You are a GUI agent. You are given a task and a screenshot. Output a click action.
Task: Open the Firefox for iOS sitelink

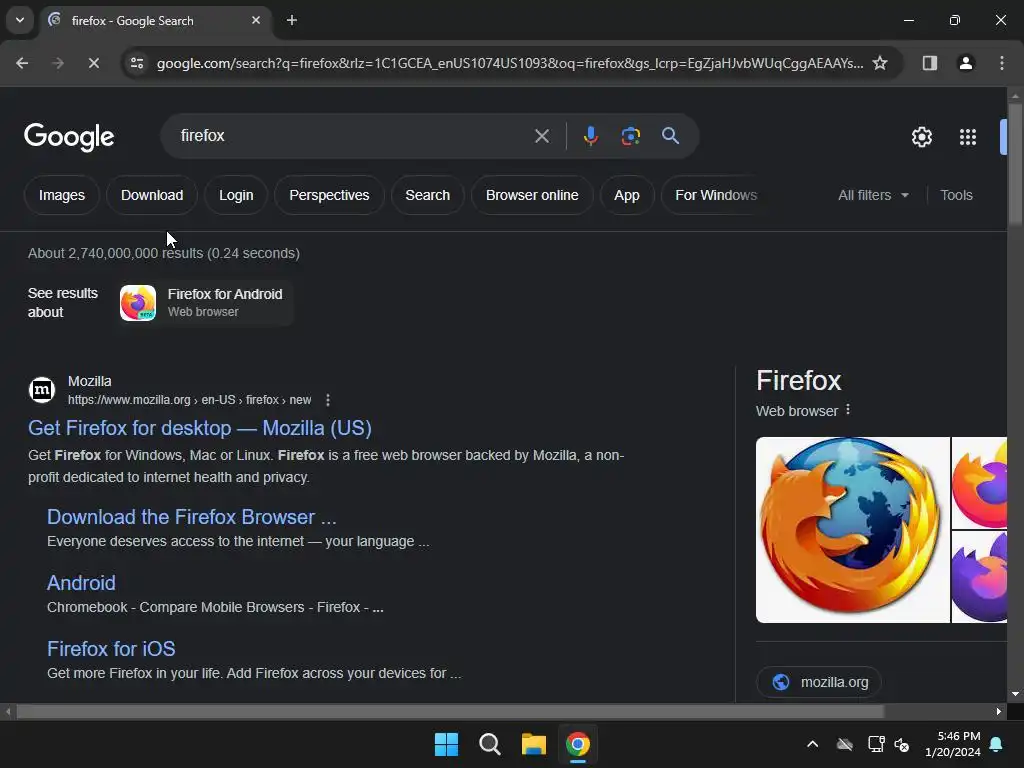click(x=111, y=648)
